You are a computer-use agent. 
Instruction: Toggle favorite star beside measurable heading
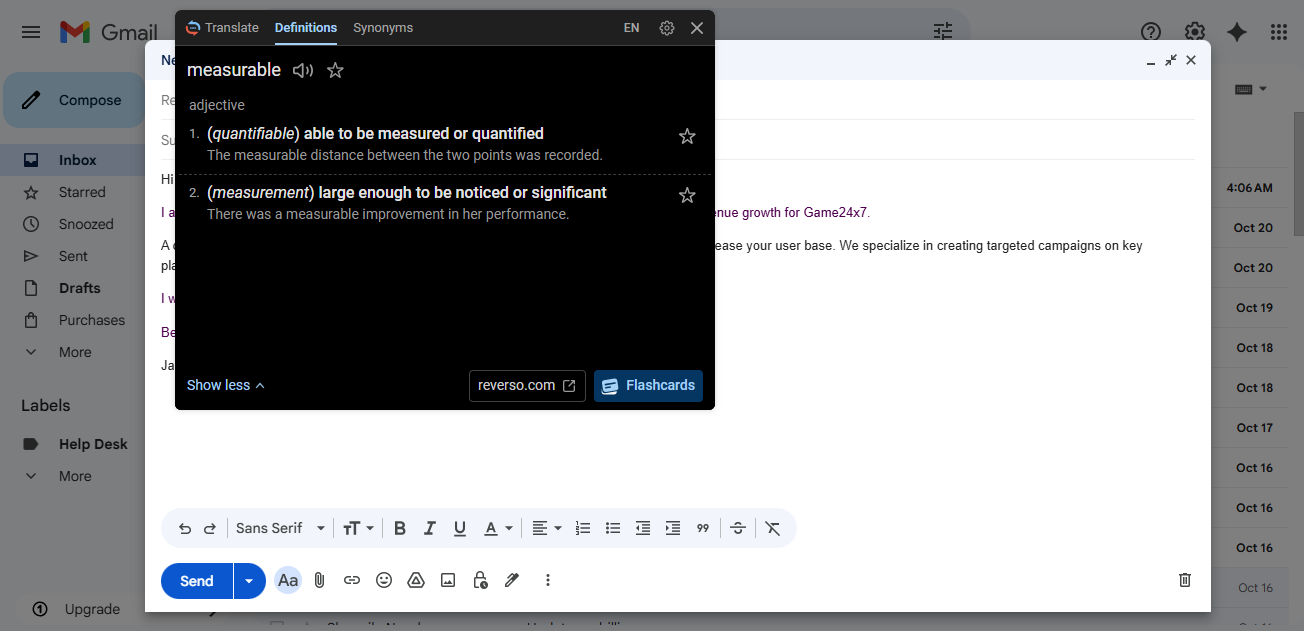[336, 70]
